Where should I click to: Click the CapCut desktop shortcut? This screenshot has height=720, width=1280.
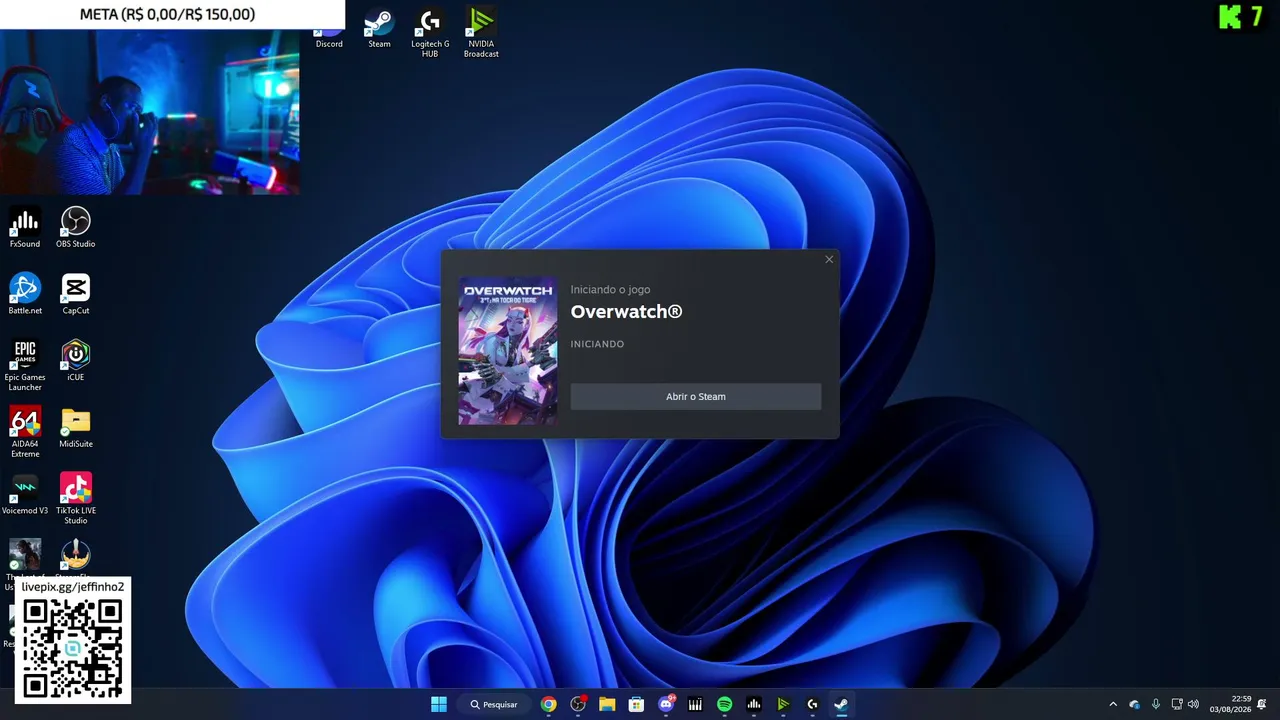click(76, 295)
